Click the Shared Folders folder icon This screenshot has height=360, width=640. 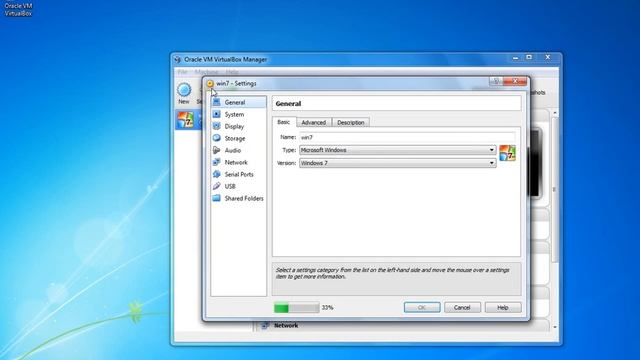pyautogui.click(x=217, y=198)
